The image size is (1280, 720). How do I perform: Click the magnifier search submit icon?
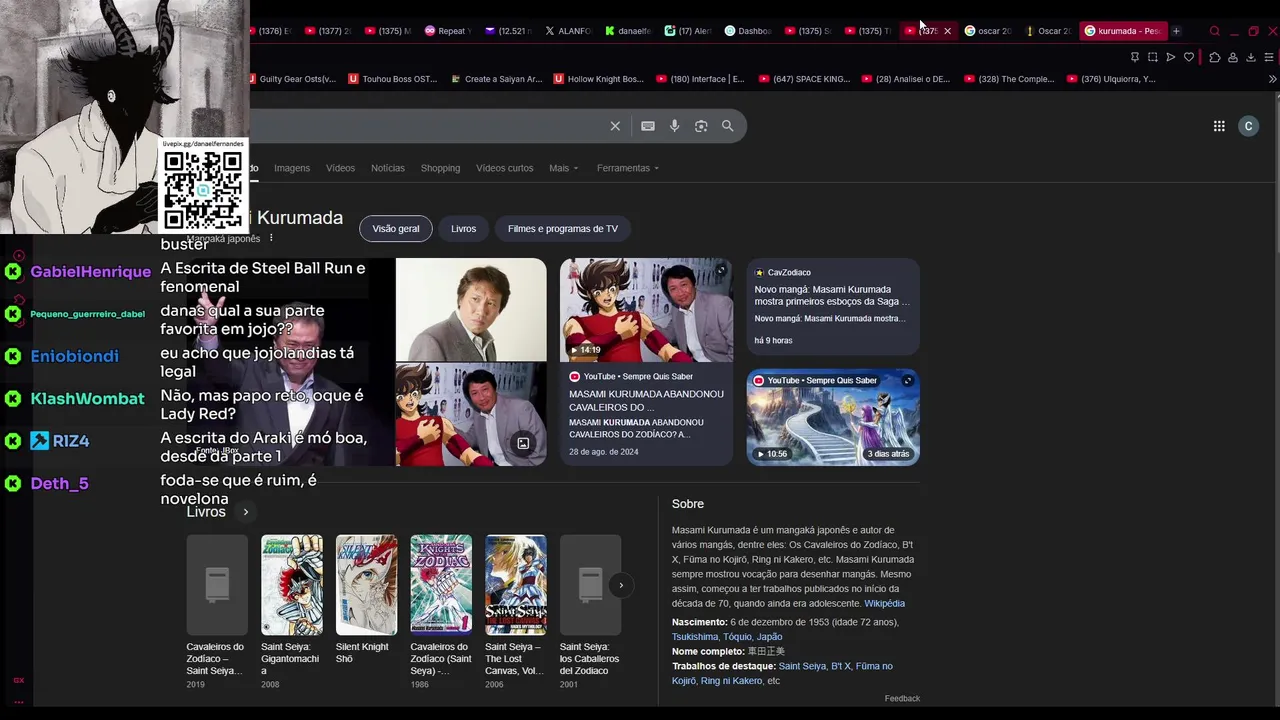[x=728, y=126]
